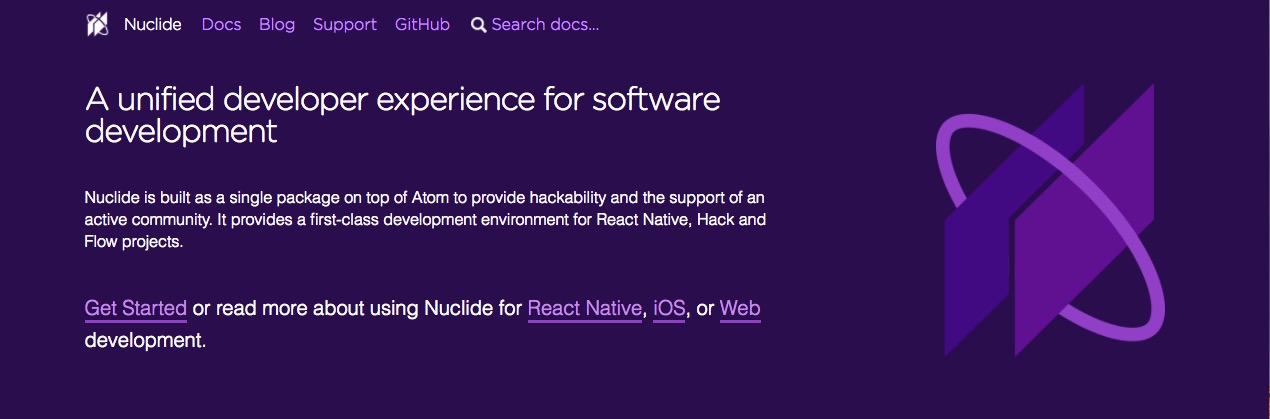
Task: Open the Docs navigation item
Action: [x=221, y=24]
